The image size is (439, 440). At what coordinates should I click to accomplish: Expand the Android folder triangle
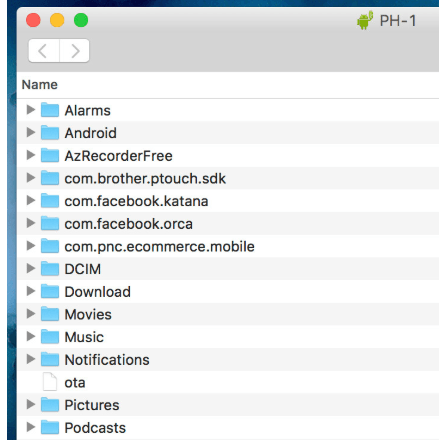pos(31,132)
